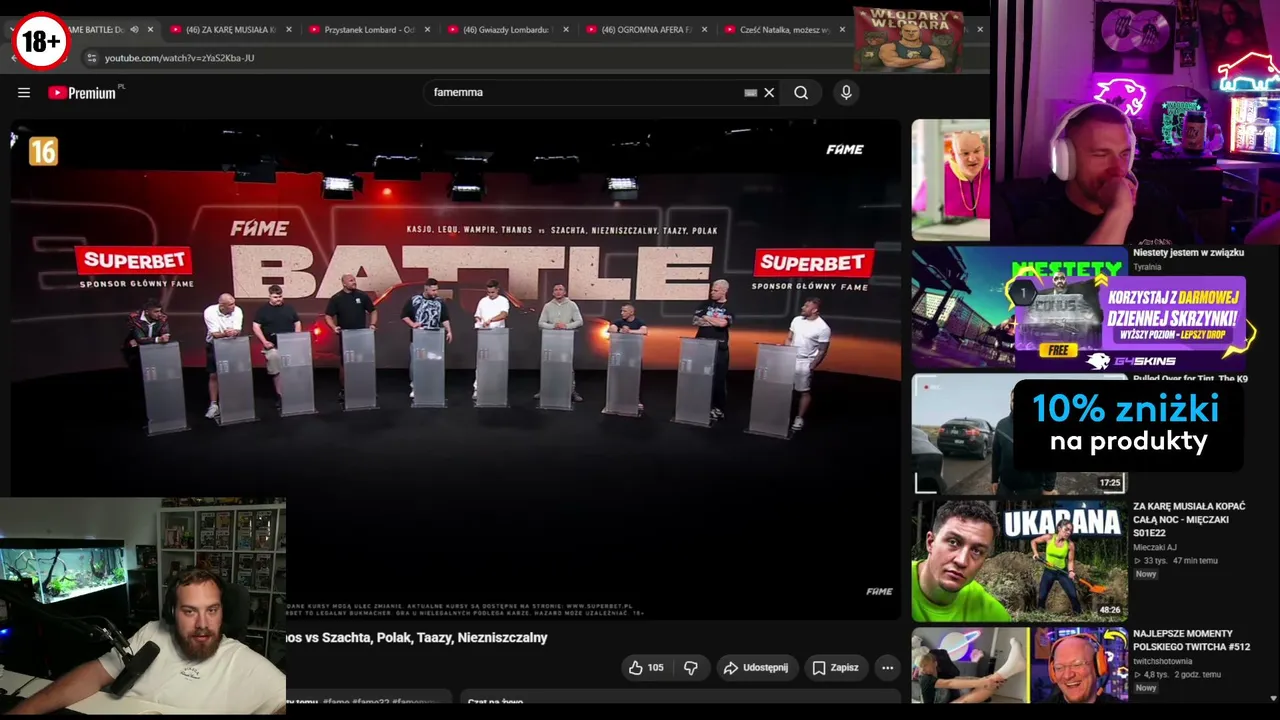
Task: Close the Przystanek Lombard tab
Action: [428, 30]
